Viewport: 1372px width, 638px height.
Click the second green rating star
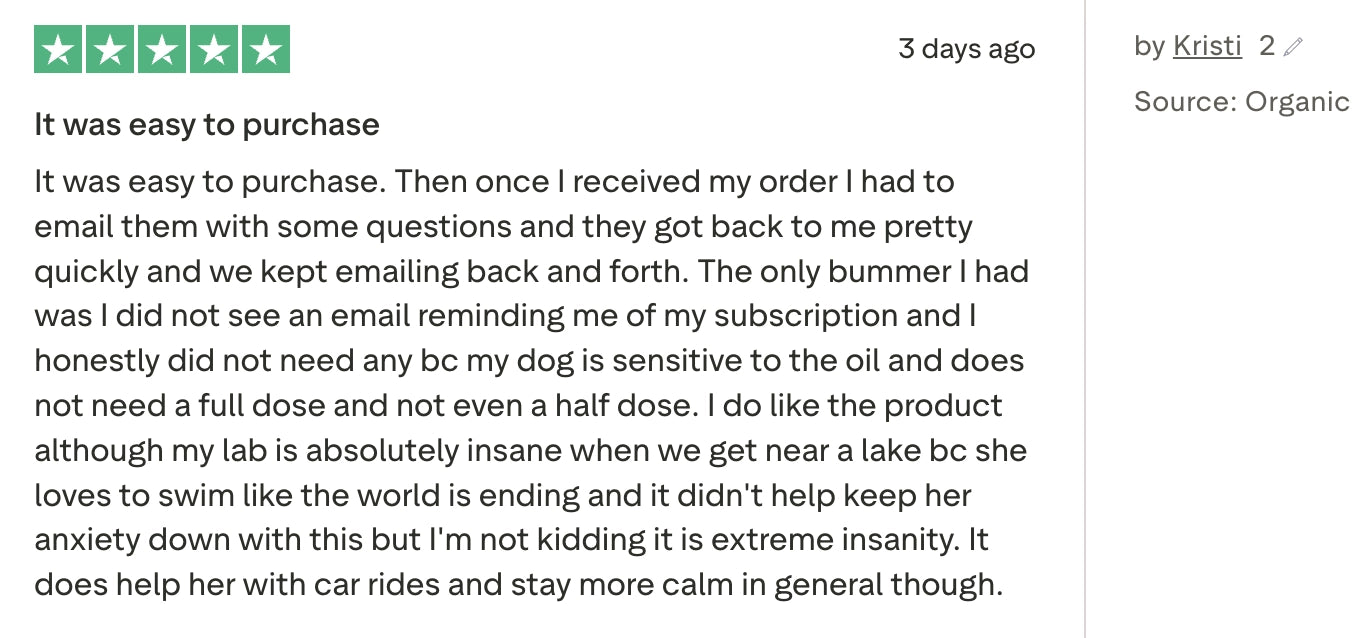tap(110, 50)
